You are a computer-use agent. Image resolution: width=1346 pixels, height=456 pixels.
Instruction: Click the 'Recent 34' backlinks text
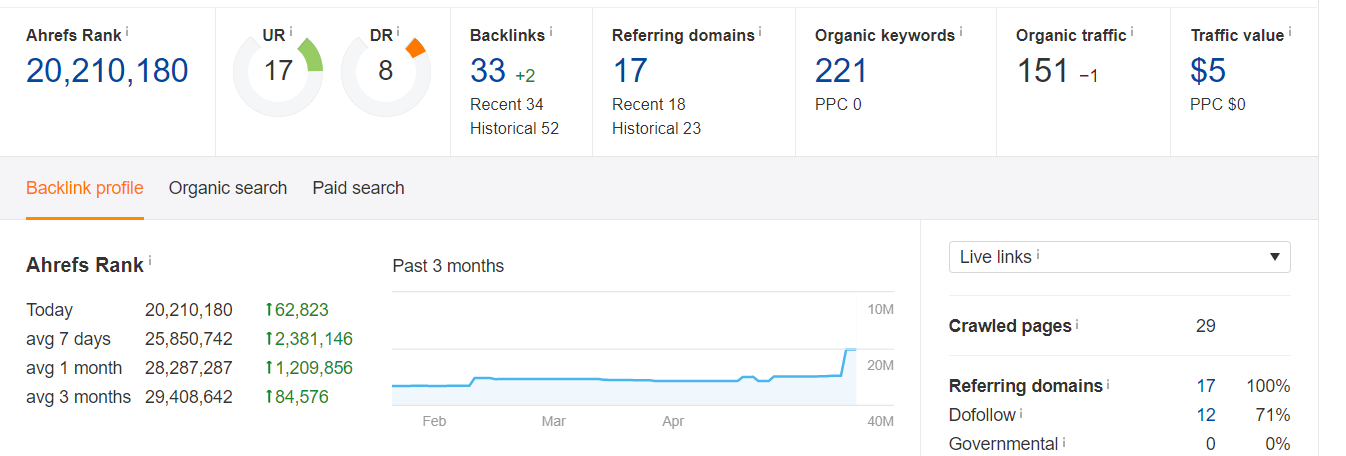[507, 104]
